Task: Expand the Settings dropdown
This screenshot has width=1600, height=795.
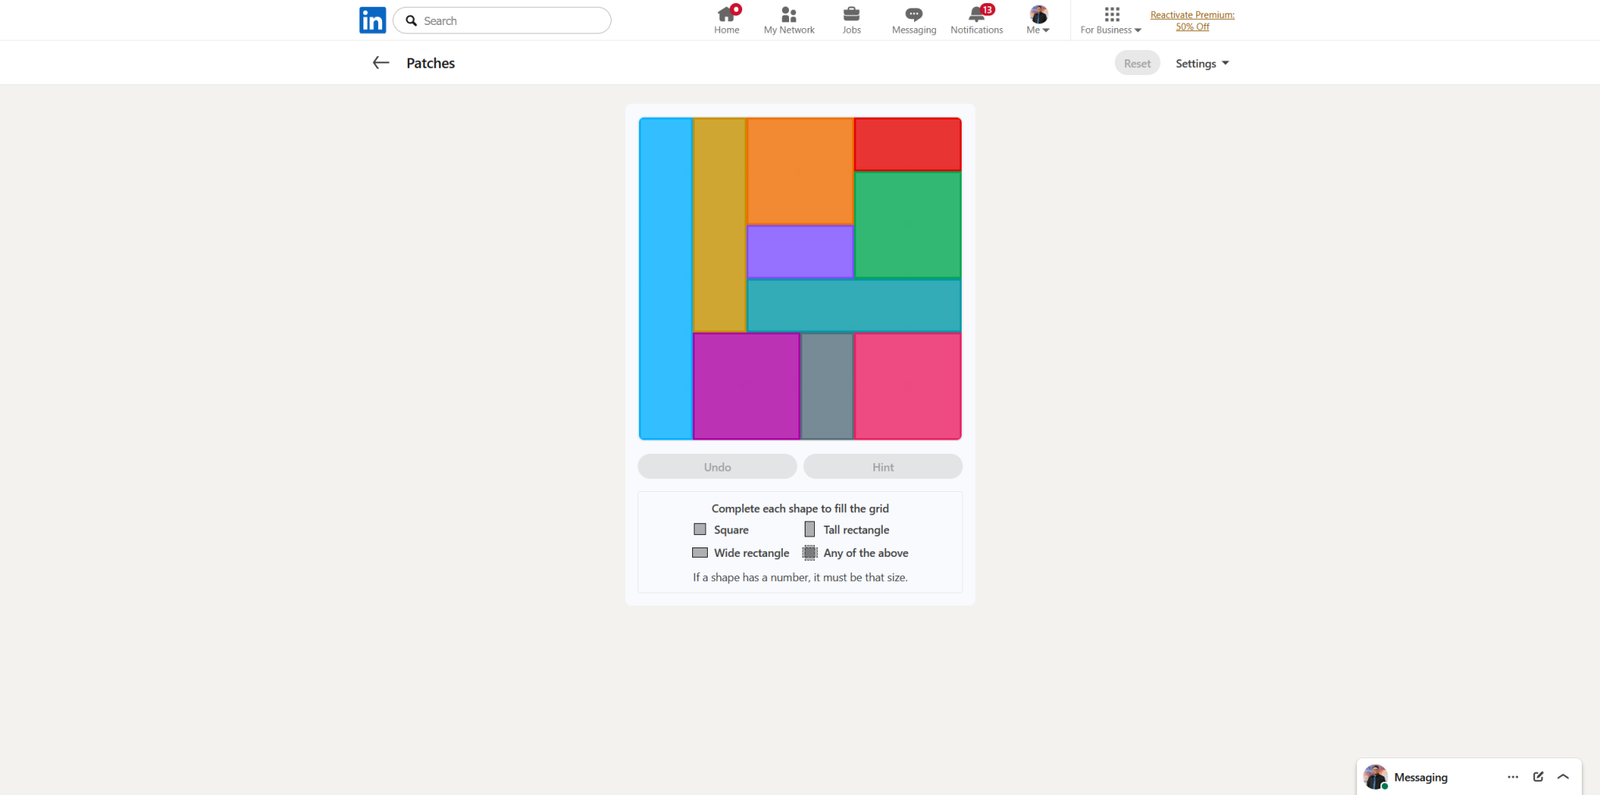Action: (1201, 63)
